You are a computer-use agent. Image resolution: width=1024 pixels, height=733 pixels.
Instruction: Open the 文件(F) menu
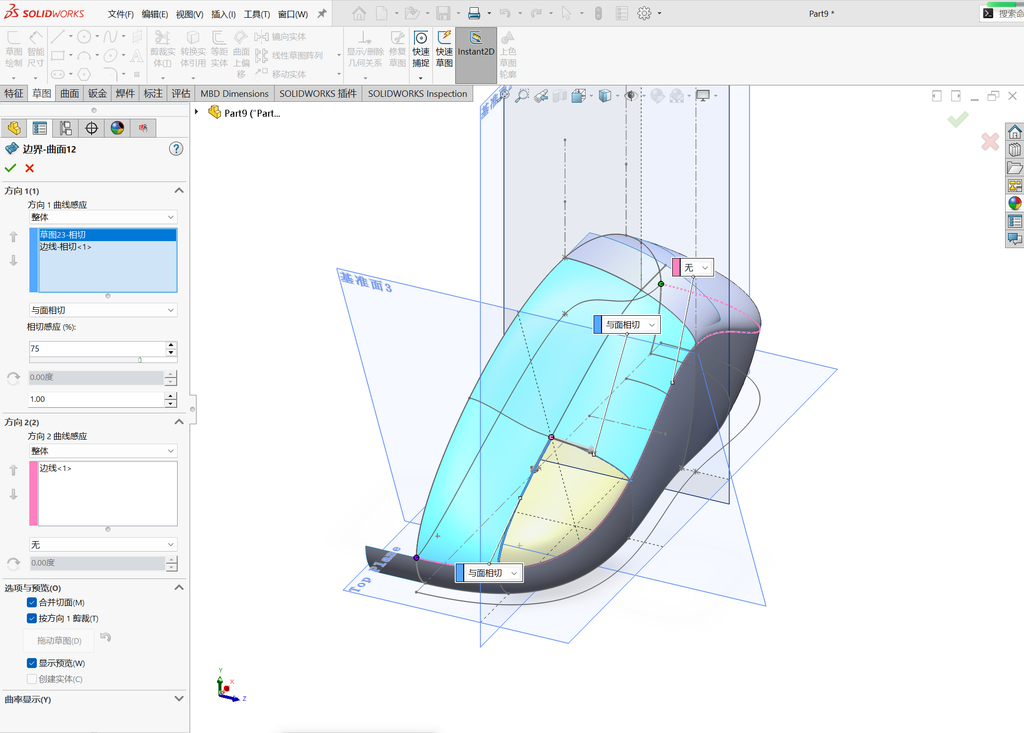tap(121, 14)
